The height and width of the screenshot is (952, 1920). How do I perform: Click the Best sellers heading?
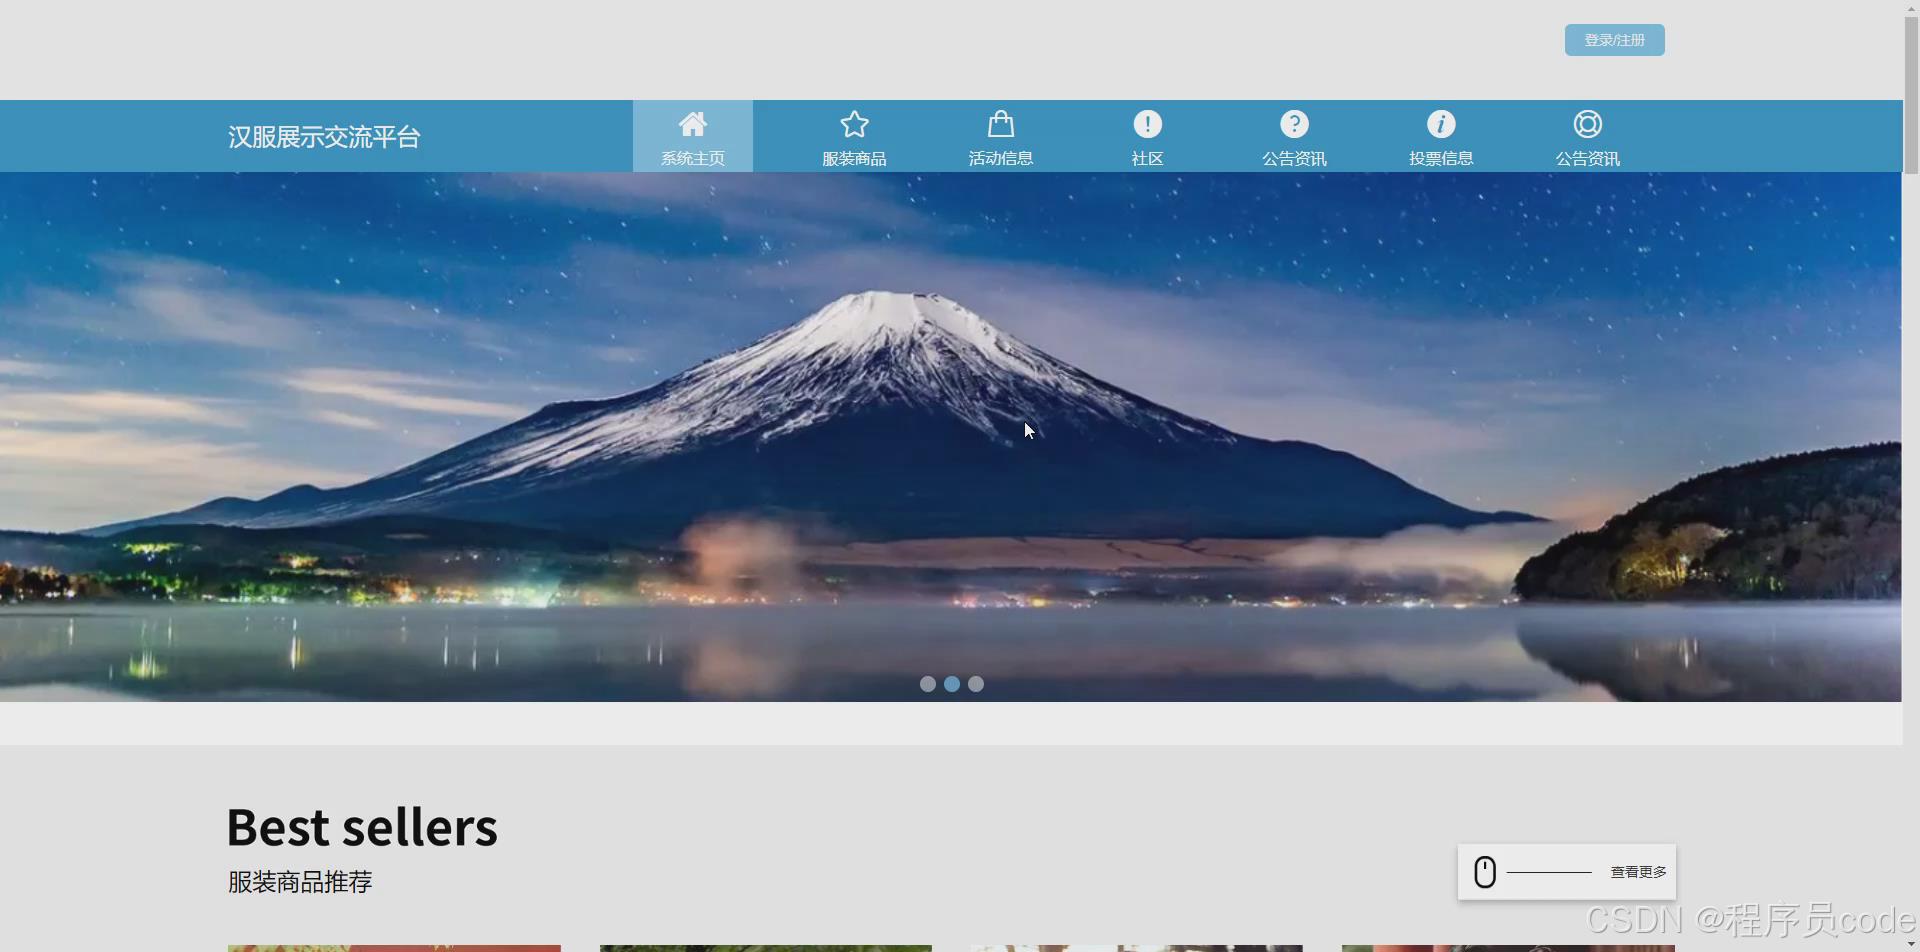(x=362, y=828)
